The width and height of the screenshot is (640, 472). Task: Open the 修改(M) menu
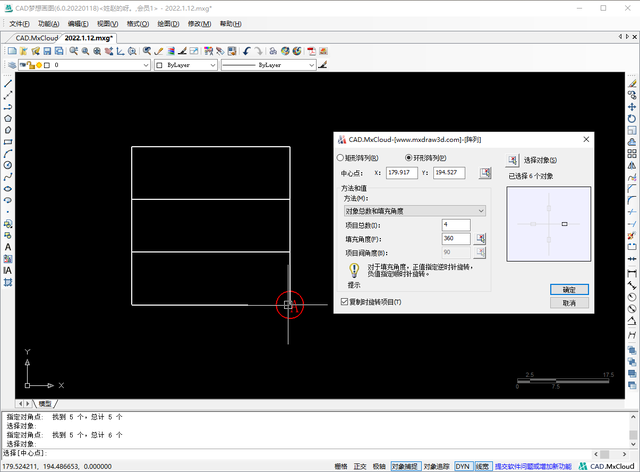[200, 24]
